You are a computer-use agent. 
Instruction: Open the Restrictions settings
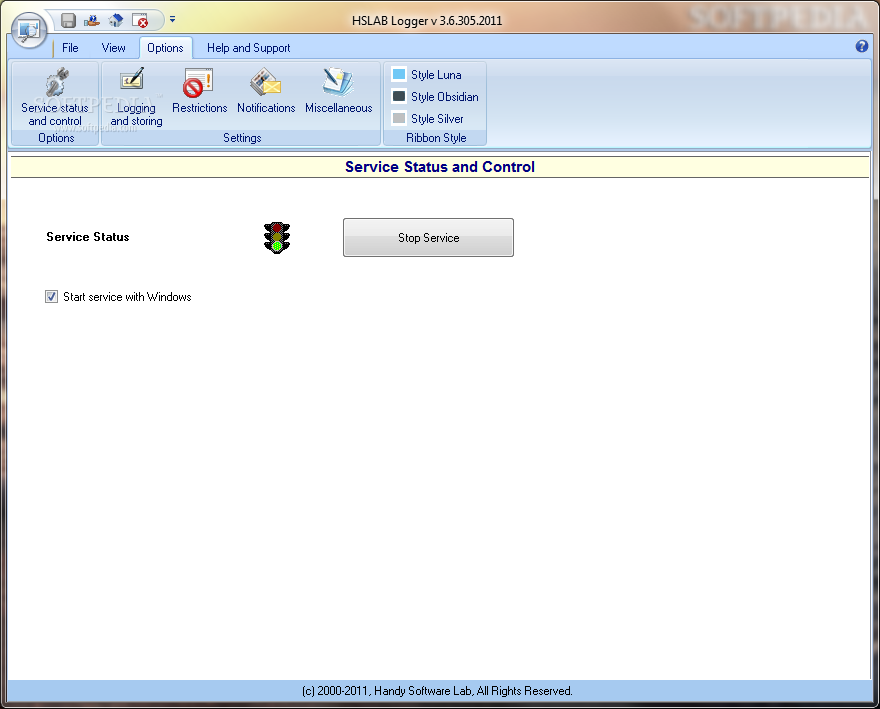click(x=200, y=91)
